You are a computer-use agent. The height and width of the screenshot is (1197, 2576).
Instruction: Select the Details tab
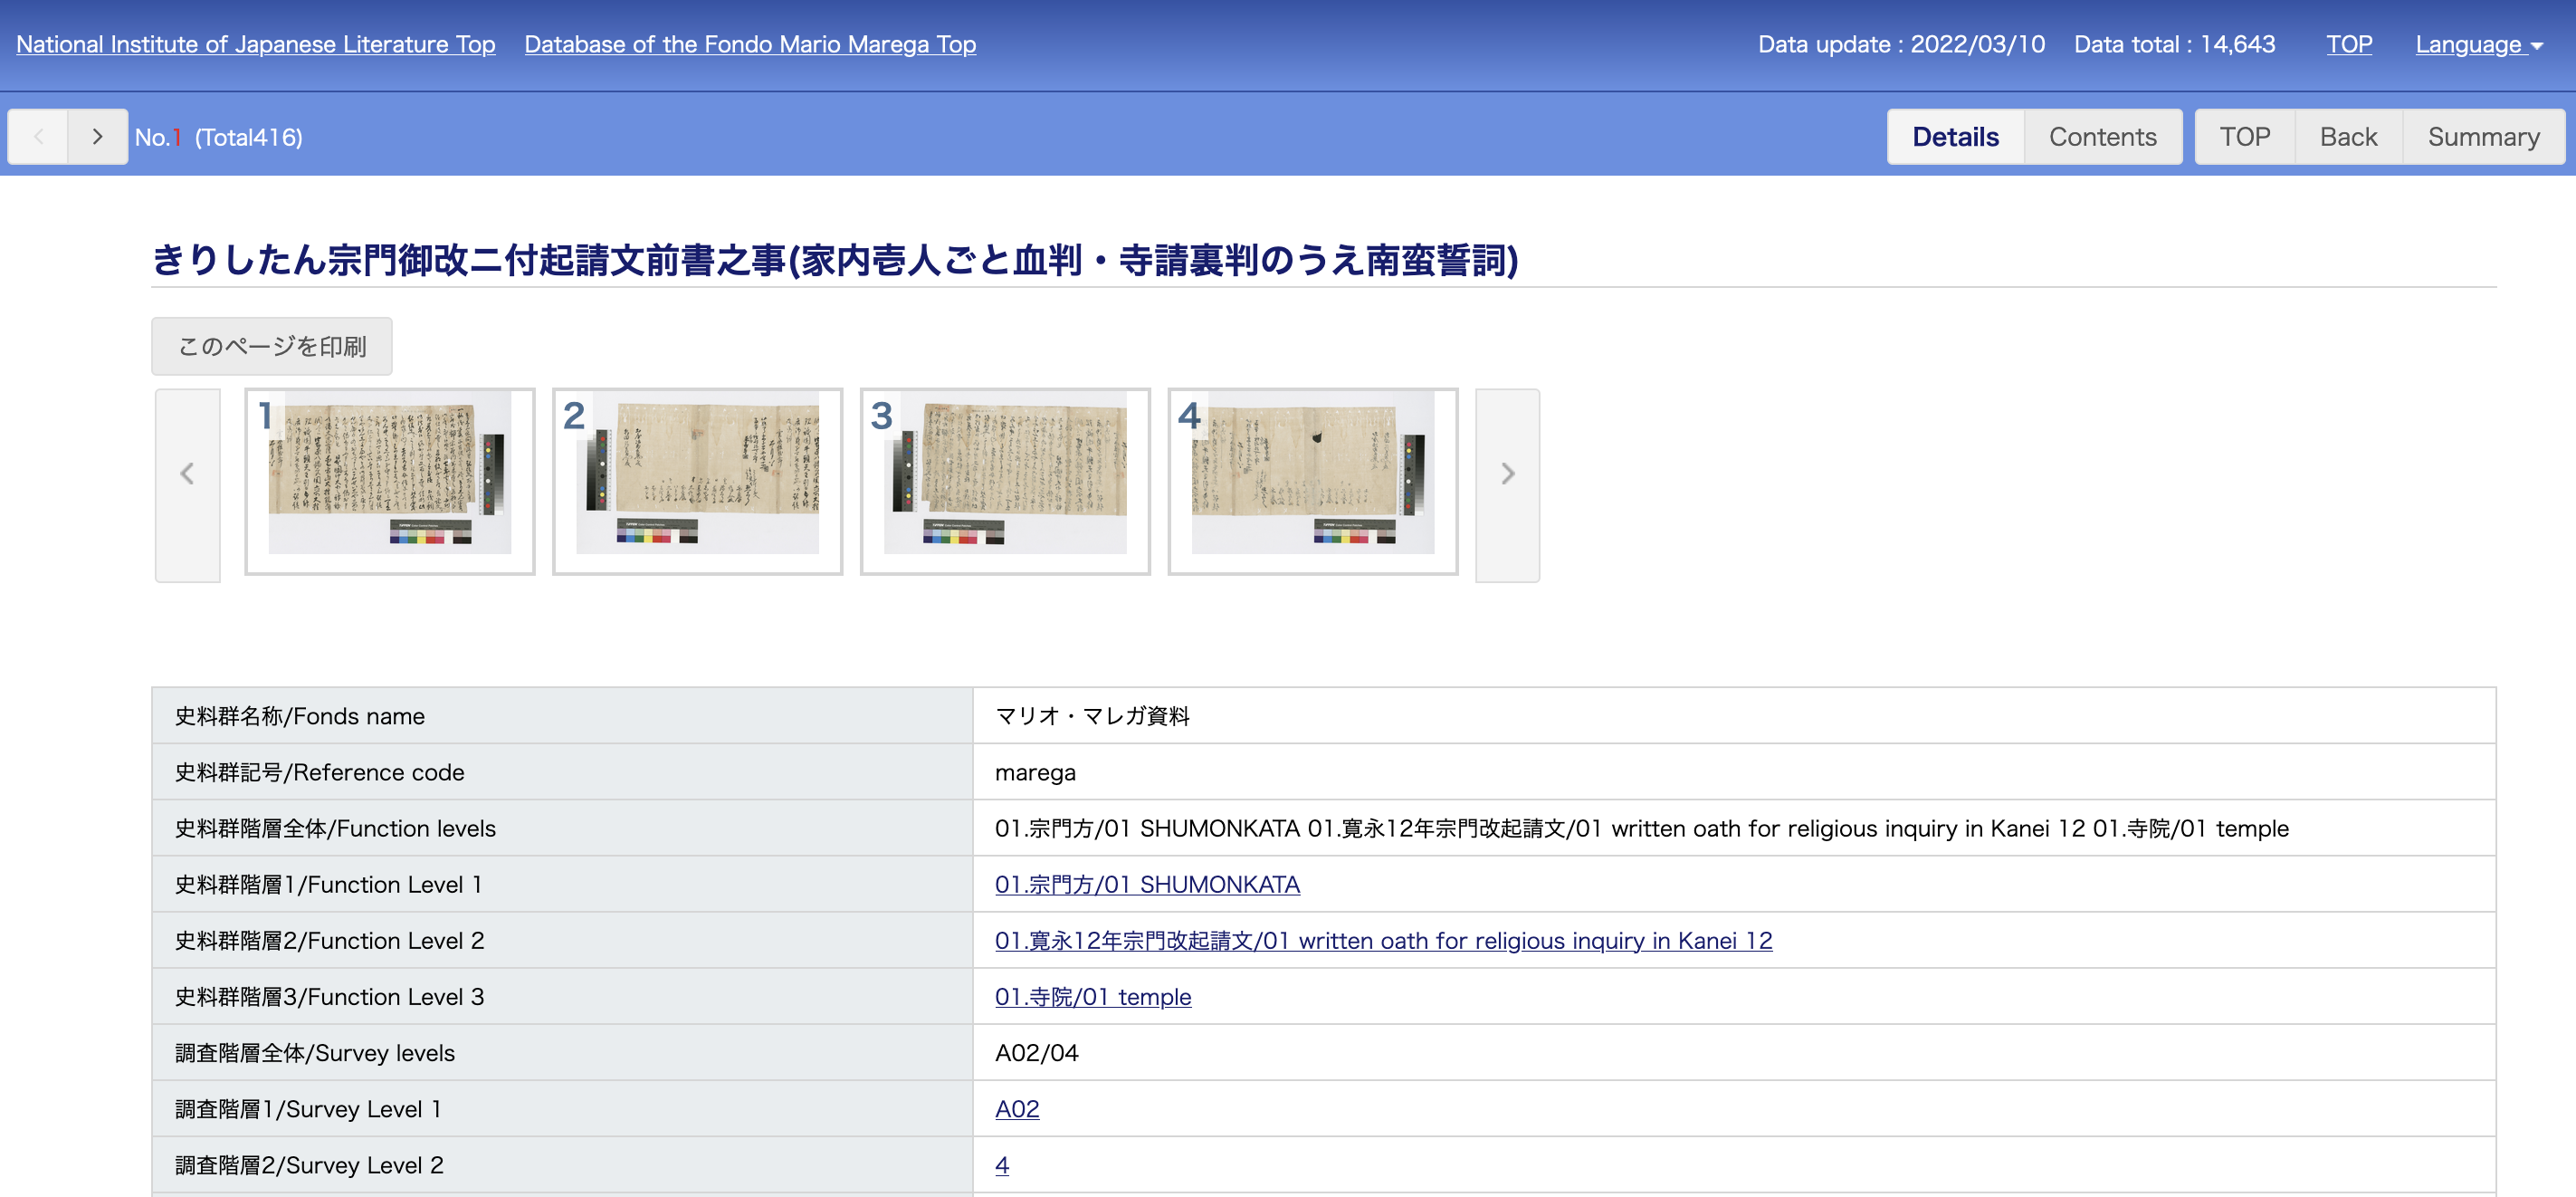point(1955,137)
